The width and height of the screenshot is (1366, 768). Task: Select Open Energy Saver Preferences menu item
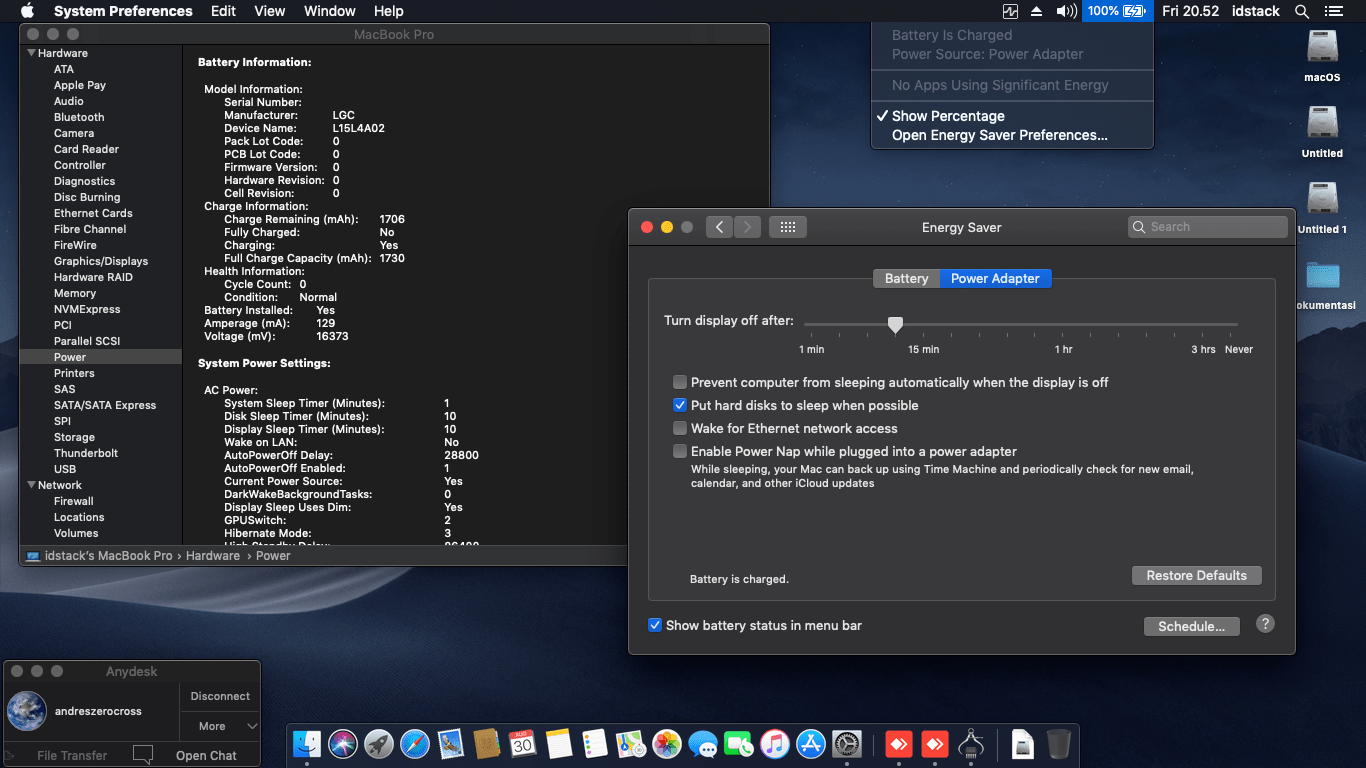click(x=999, y=135)
